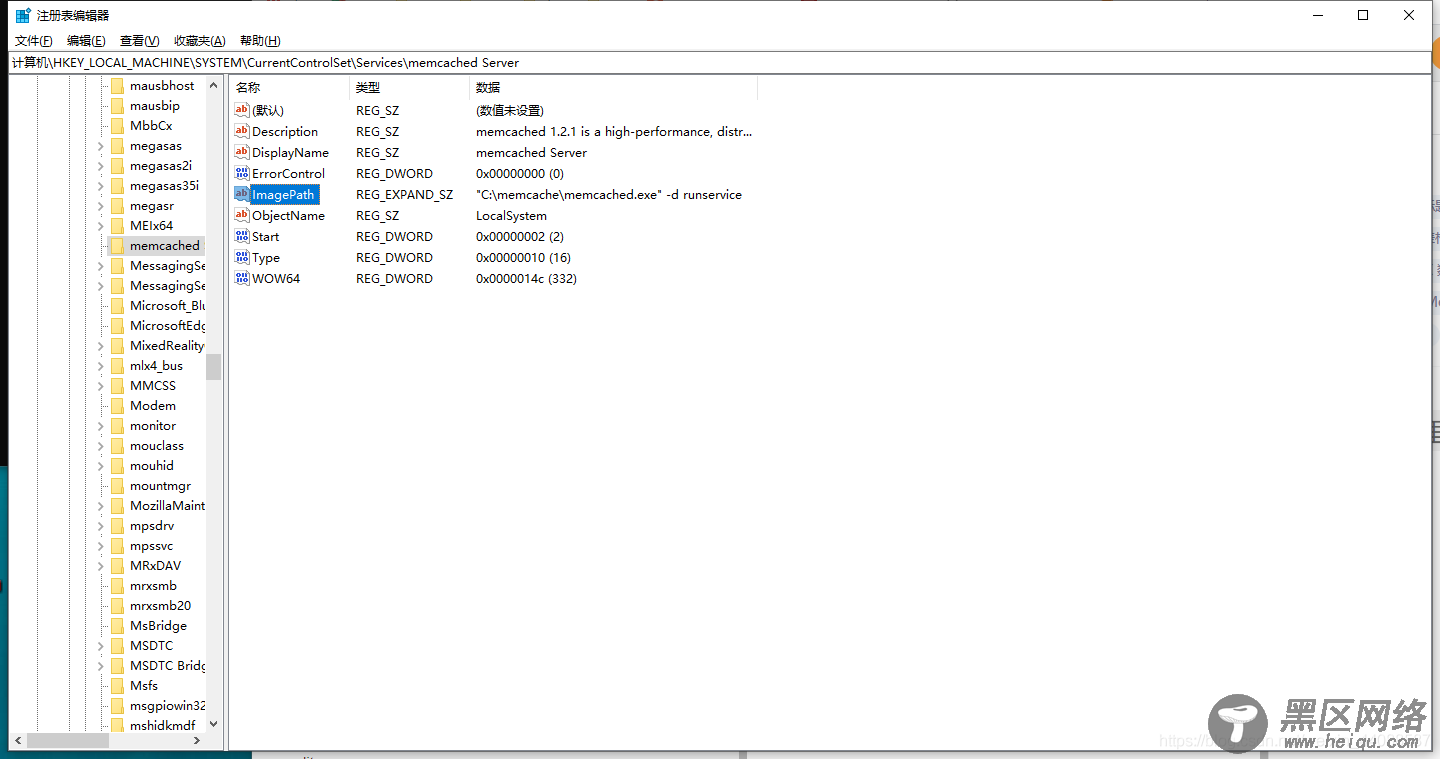Click the Type DWORD binary icon
This screenshot has height=759, width=1440.
click(242, 257)
